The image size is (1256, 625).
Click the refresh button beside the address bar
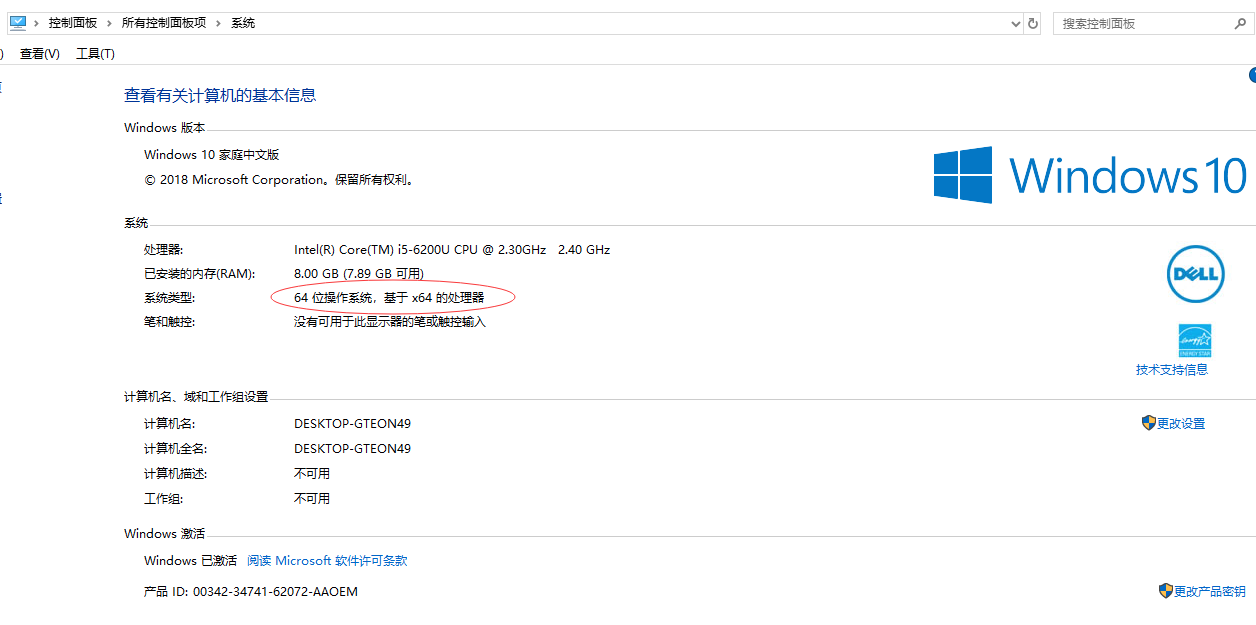click(x=1034, y=23)
